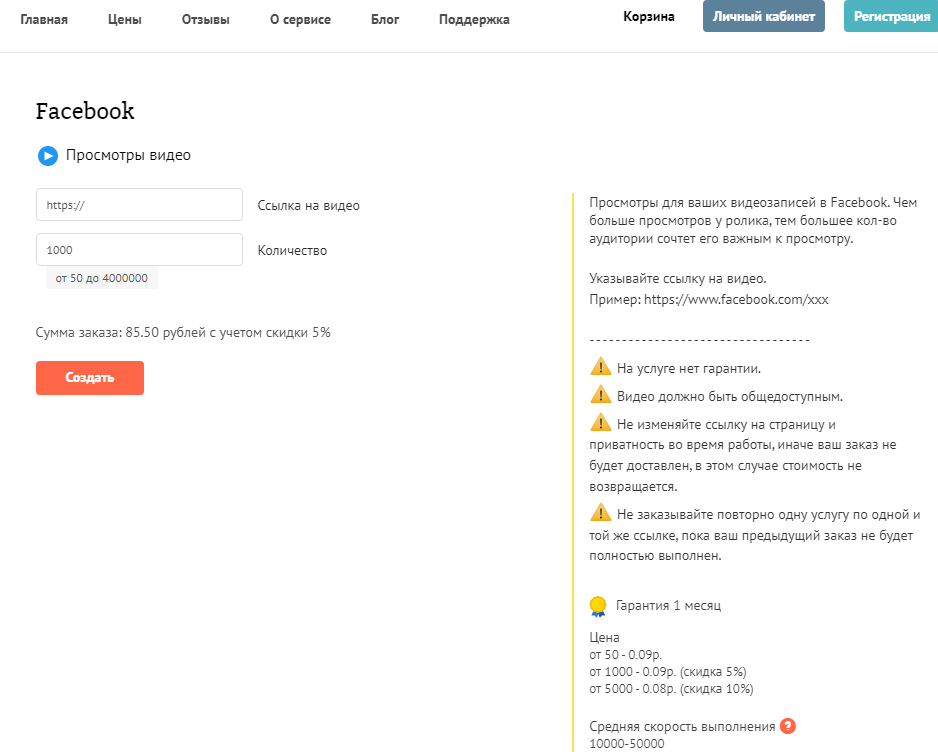This screenshot has width=938, height=756.
Task: Click the Ссылка на видео label
Action: [309, 205]
